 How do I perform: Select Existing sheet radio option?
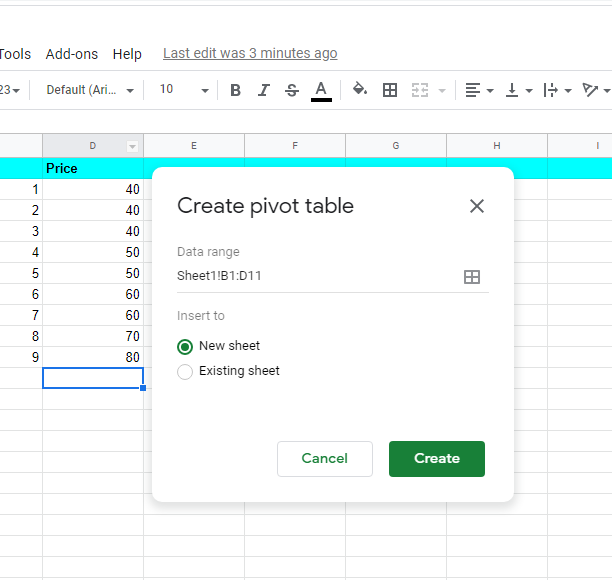click(x=185, y=372)
